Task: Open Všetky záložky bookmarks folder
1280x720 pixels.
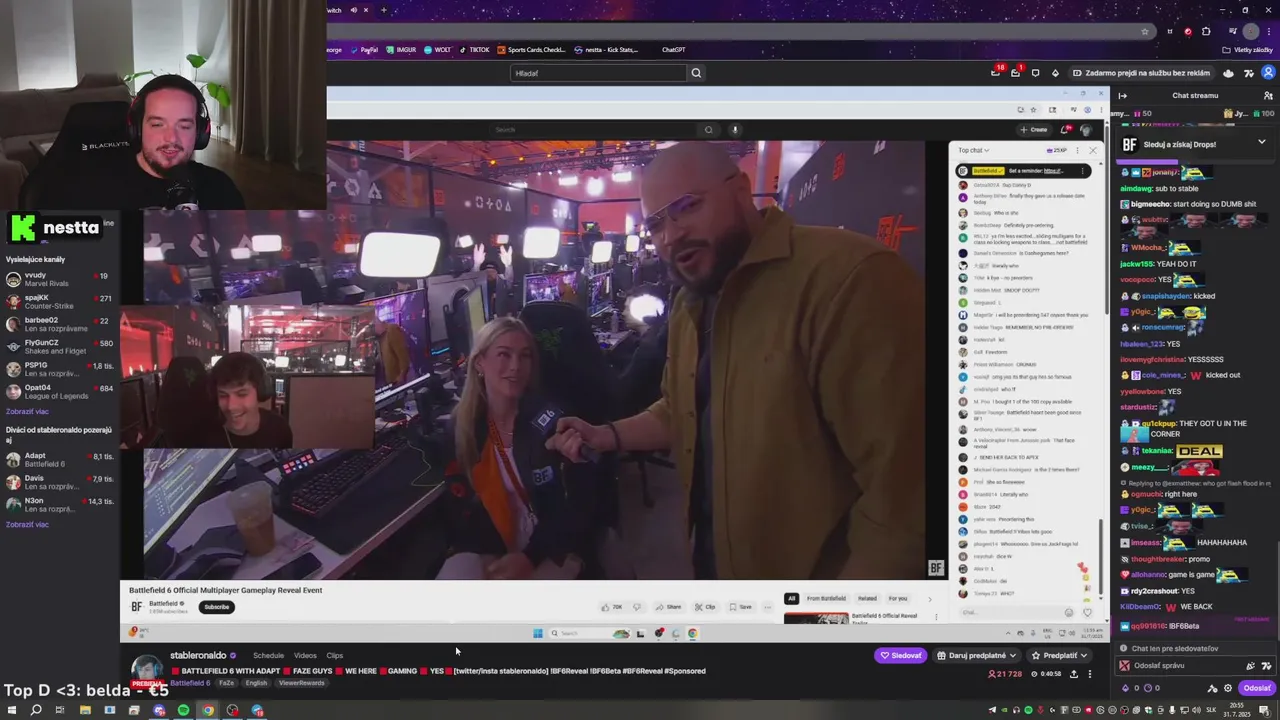Action: point(1248,49)
